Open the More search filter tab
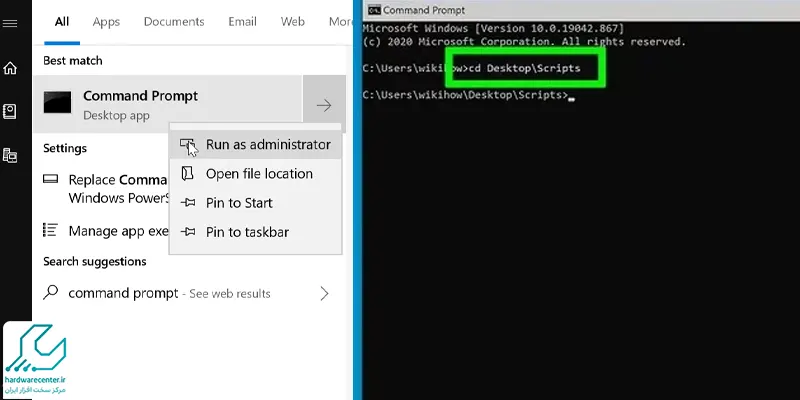Screen dimensions: 800x400 pyautogui.click(x=340, y=22)
